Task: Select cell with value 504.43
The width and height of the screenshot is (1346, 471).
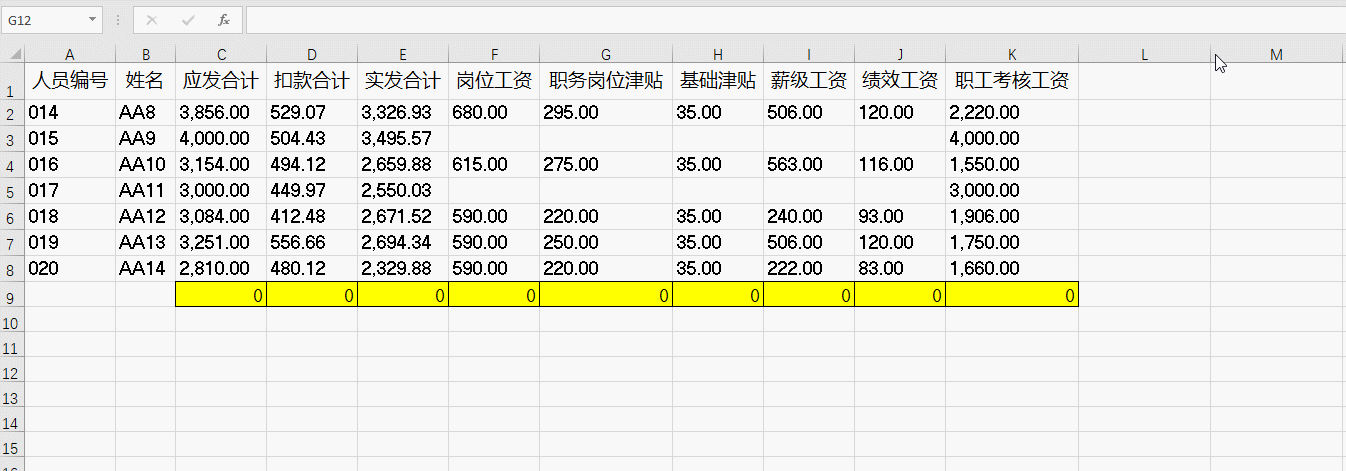Action: (312, 139)
